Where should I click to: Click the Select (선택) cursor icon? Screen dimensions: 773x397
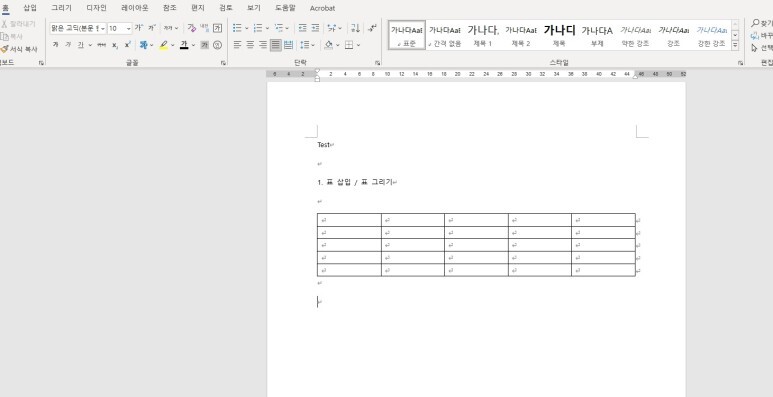tap(754, 48)
